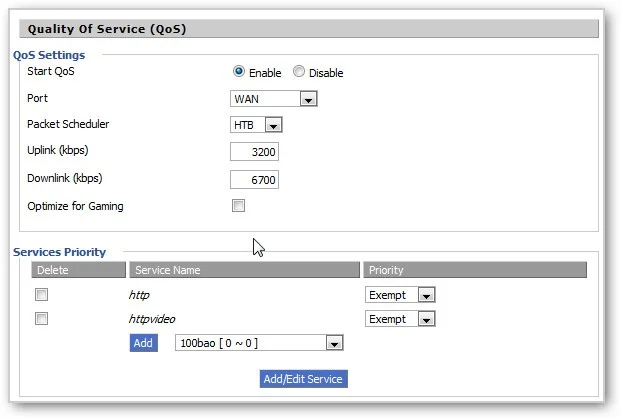Image resolution: width=621 pixels, height=419 pixels.
Task: Open the Port dropdown showing WAN
Action: [274, 99]
